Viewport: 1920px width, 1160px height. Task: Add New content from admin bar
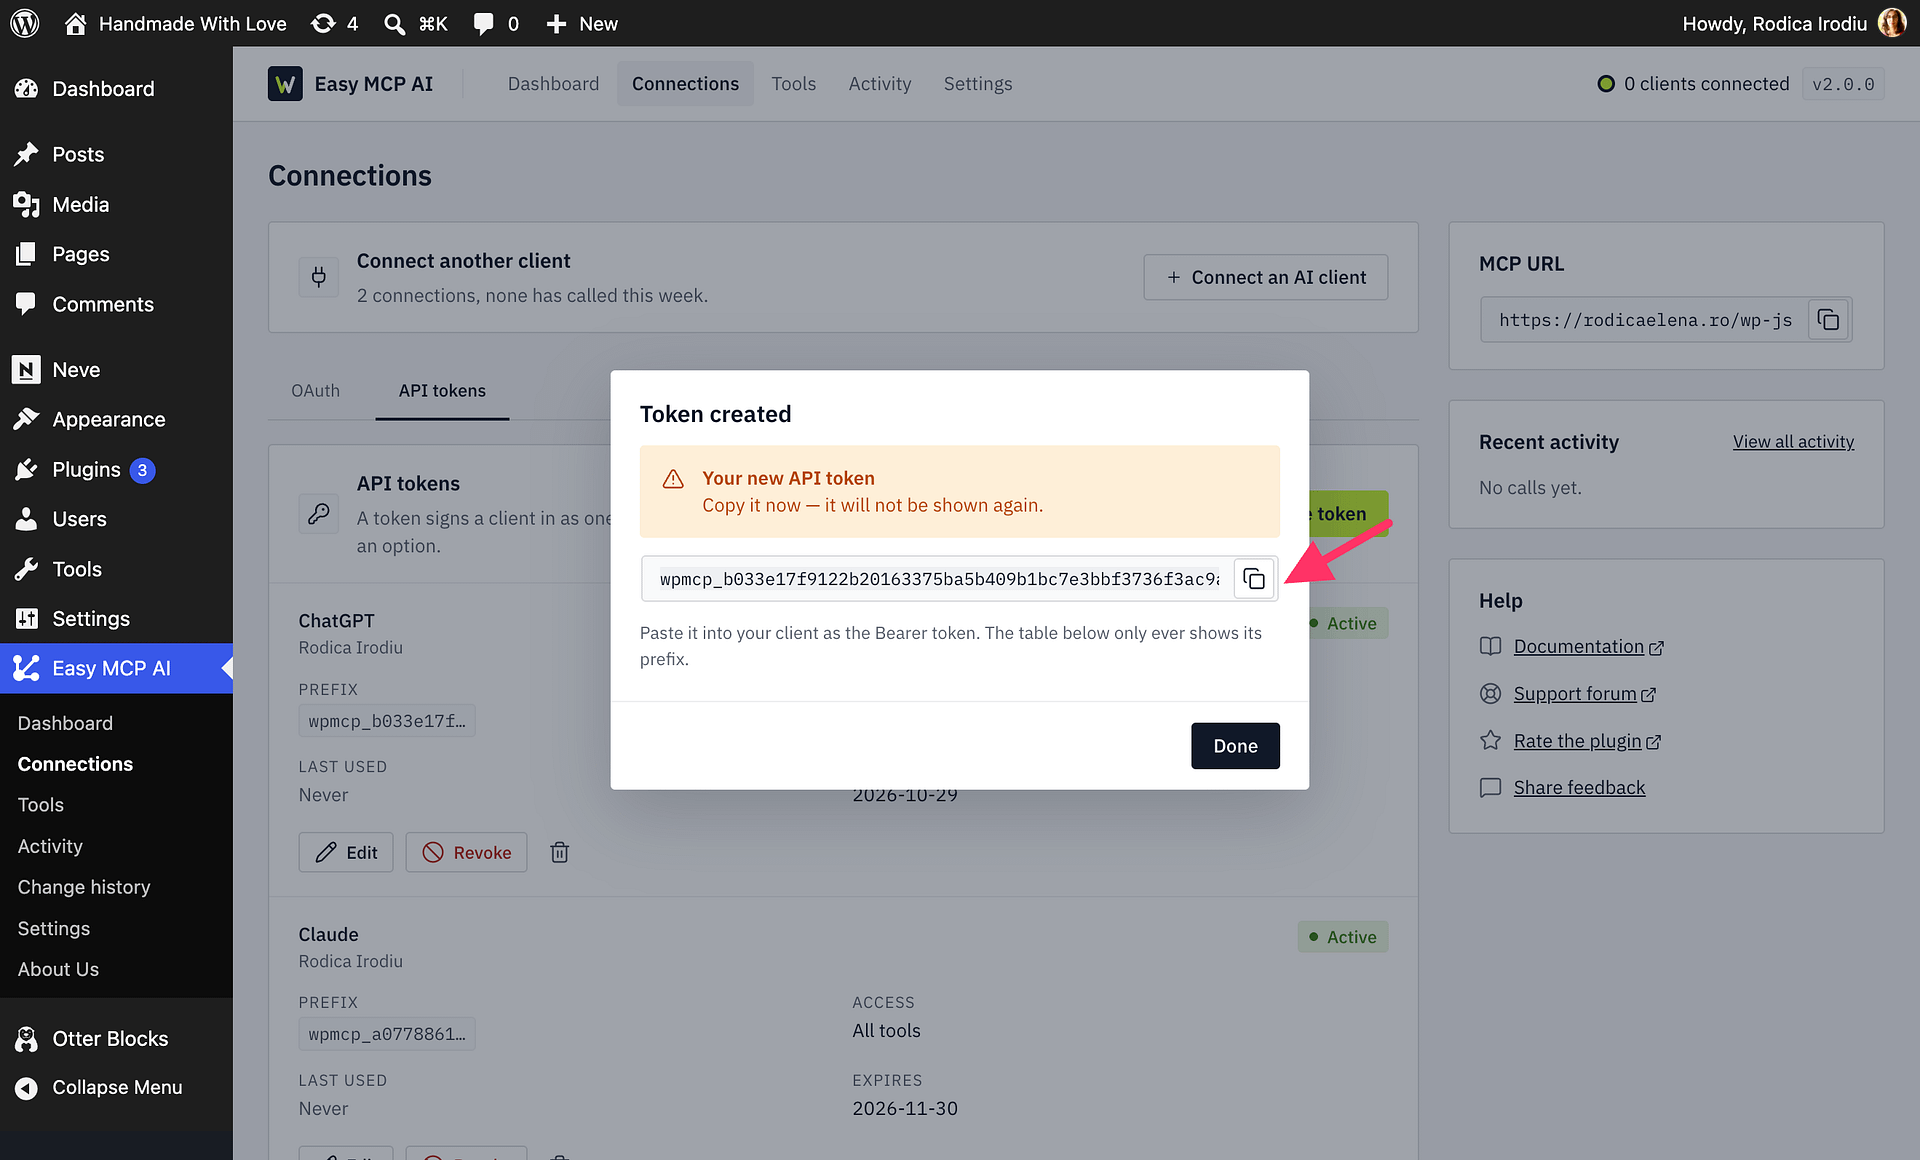582,23
